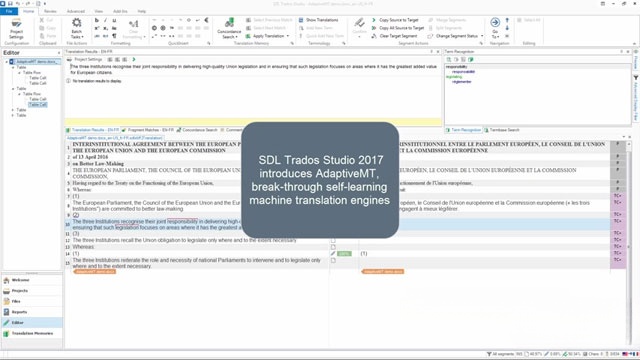Open the Go To navigation button
The image size is (640, 360).
(x=495, y=28)
